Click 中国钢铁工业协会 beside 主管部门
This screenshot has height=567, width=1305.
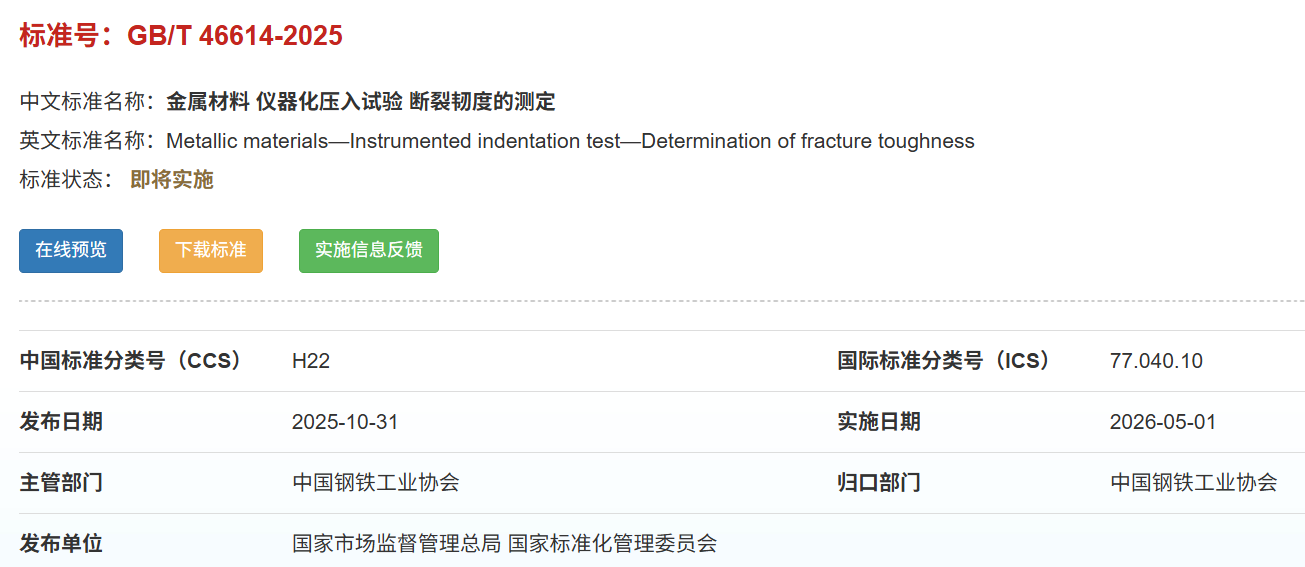coord(376,483)
